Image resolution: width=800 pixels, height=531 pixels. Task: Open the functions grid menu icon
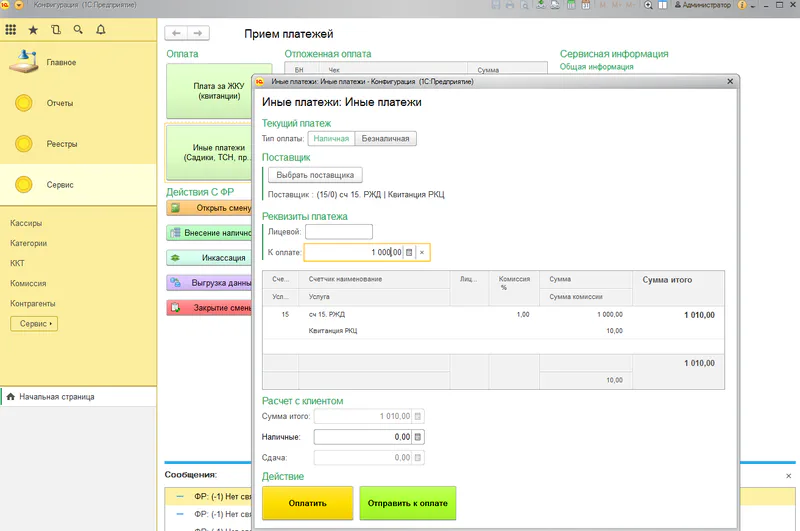[10, 30]
